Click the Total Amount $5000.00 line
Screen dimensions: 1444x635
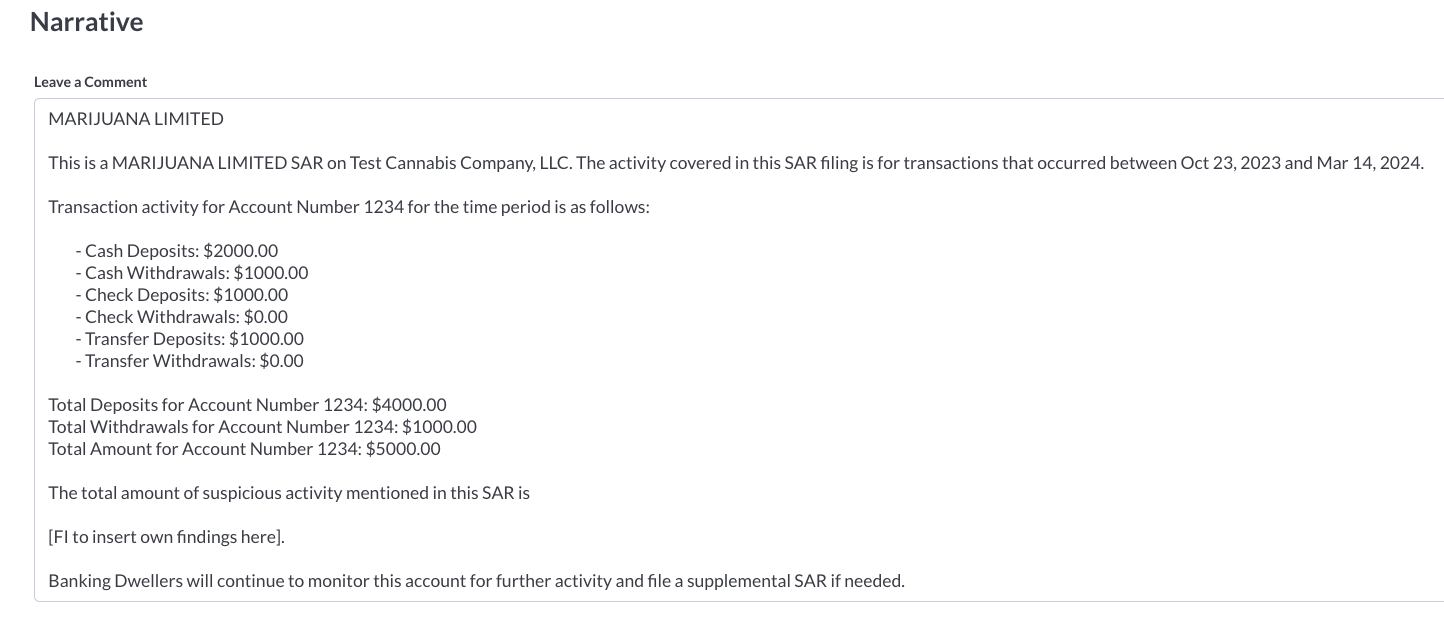tap(244, 448)
